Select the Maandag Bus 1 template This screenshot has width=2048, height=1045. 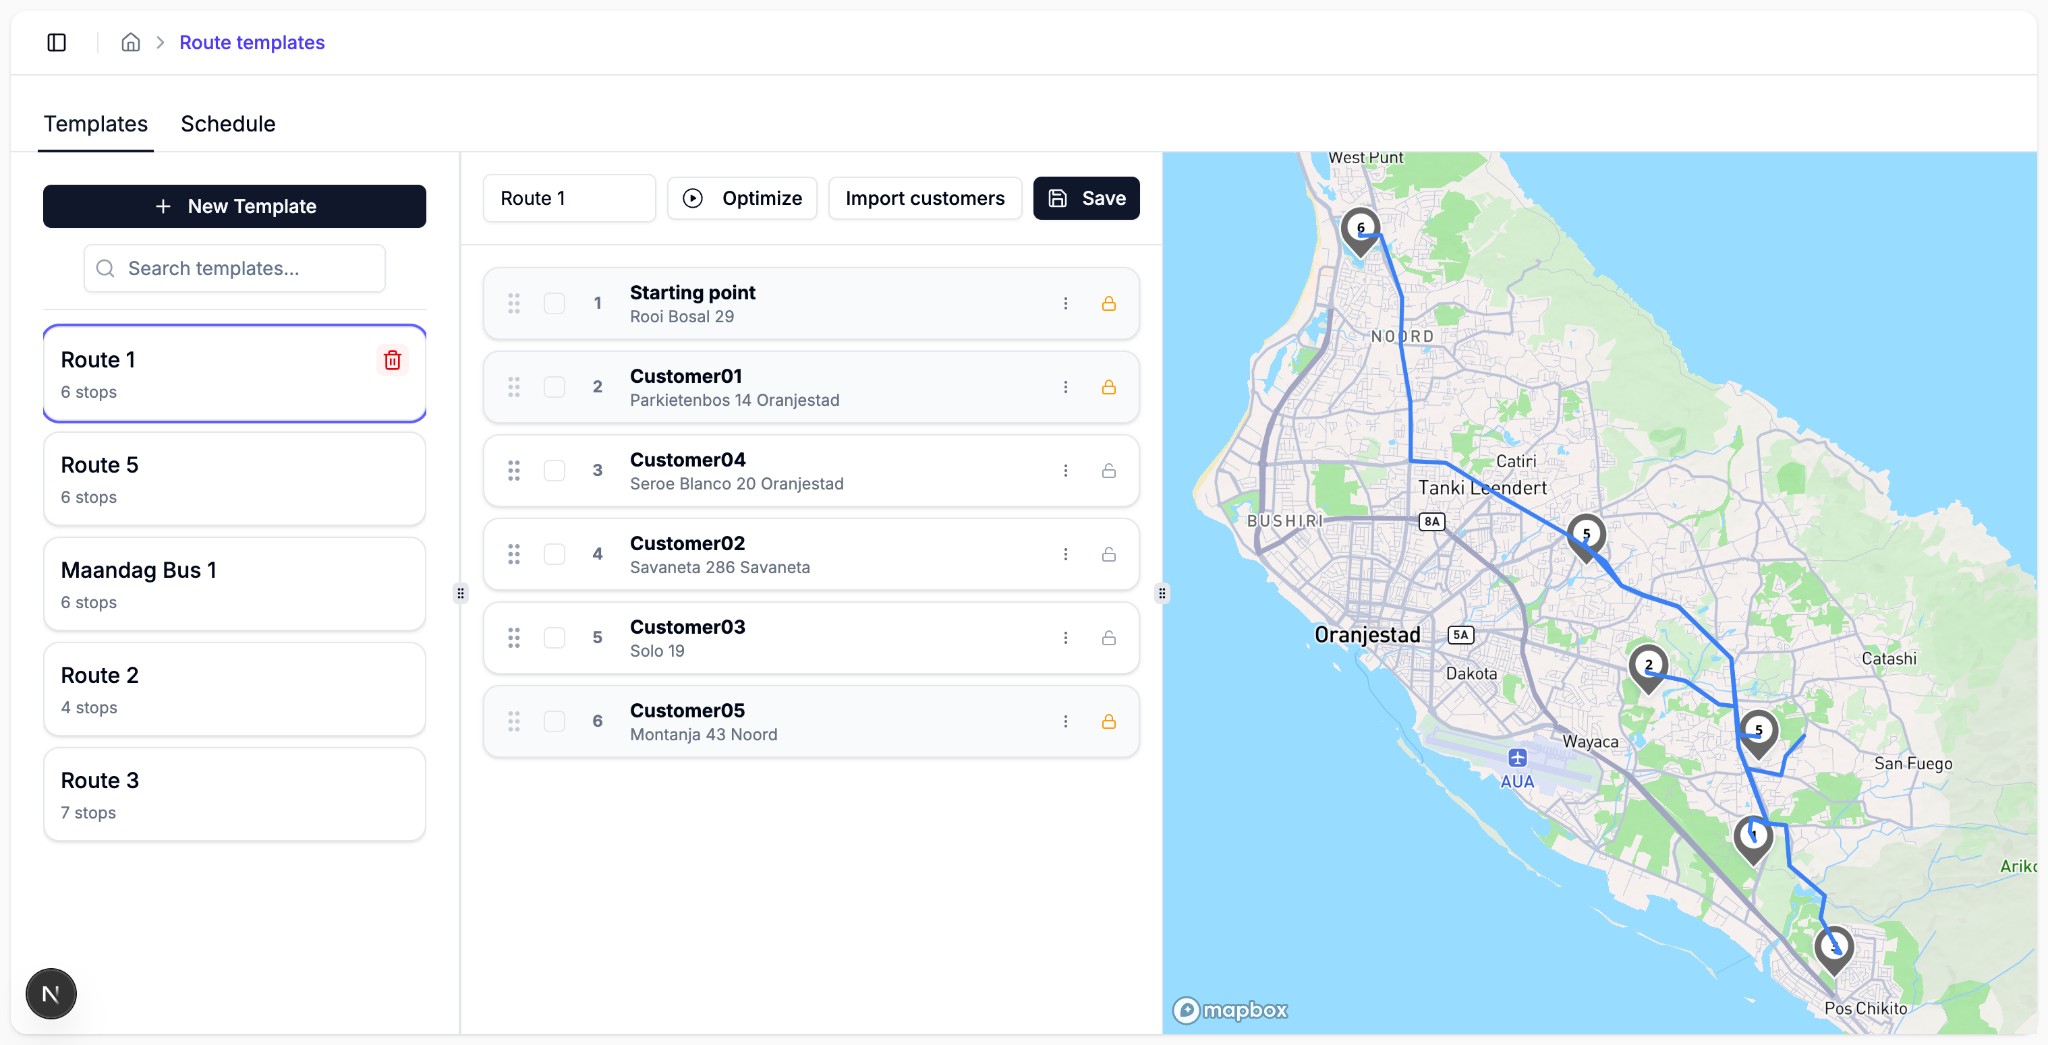click(234, 584)
